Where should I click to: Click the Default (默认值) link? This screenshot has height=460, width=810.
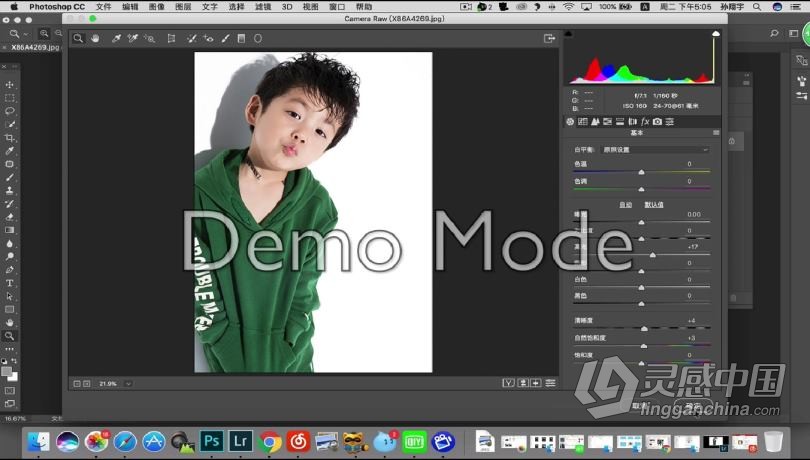[x=654, y=205]
